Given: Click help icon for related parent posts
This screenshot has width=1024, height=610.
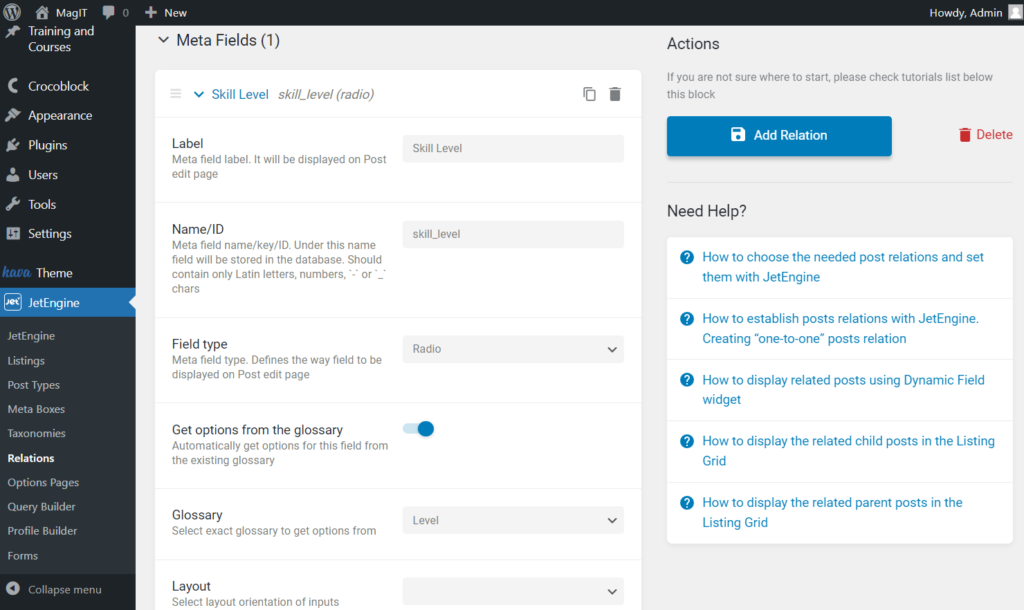Looking at the screenshot, I should click(686, 503).
